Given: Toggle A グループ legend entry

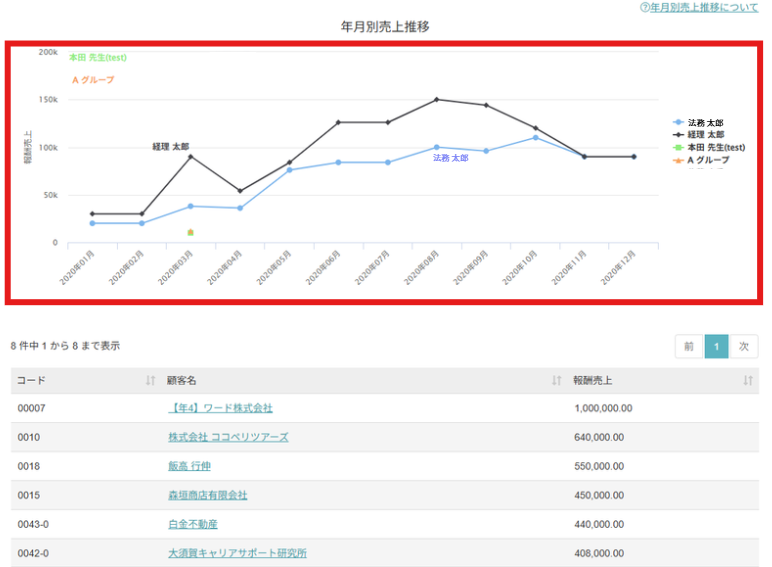Looking at the screenshot, I should coord(708,160).
